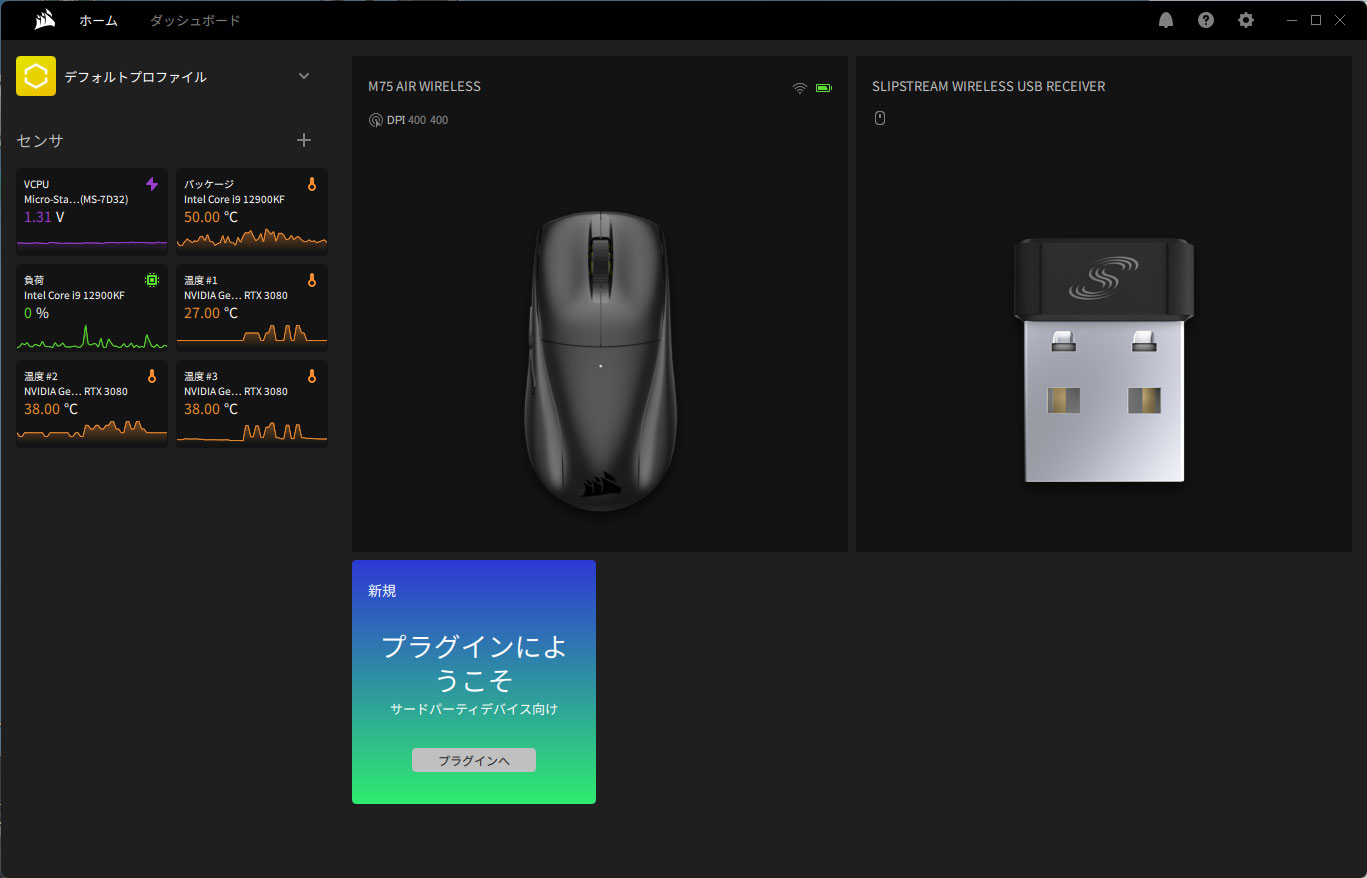Click the VCPU voltage lightning icon
Image resolution: width=1367 pixels, height=878 pixels.
tap(152, 184)
